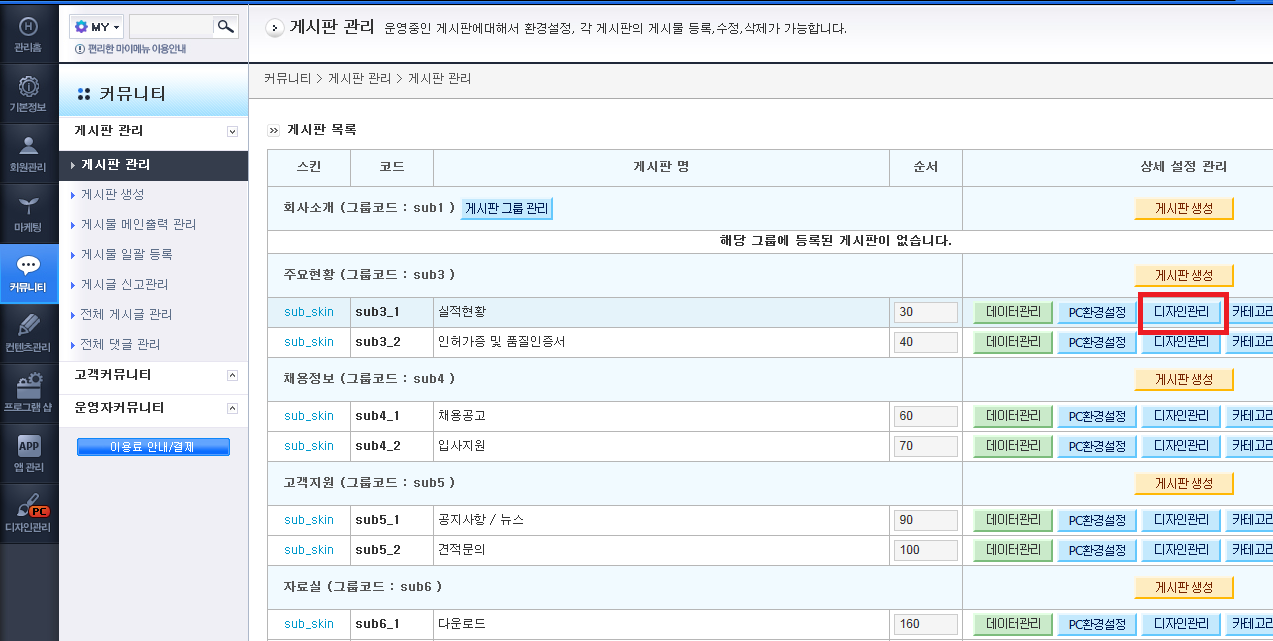Select the 컨텐츠관리 pencil icon
The width and height of the screenshot is (1273, 641).
tap(29, 333)
